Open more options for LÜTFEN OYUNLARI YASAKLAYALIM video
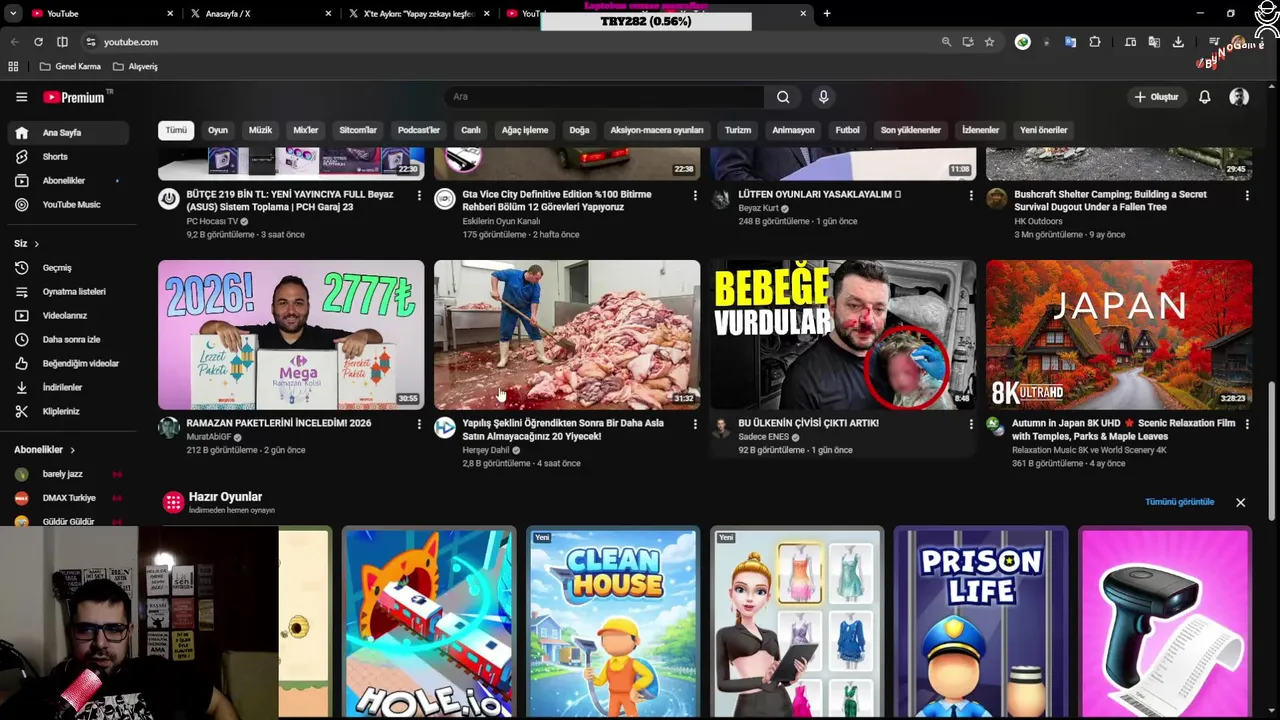 pyautogui.click(x=971, y=195)
